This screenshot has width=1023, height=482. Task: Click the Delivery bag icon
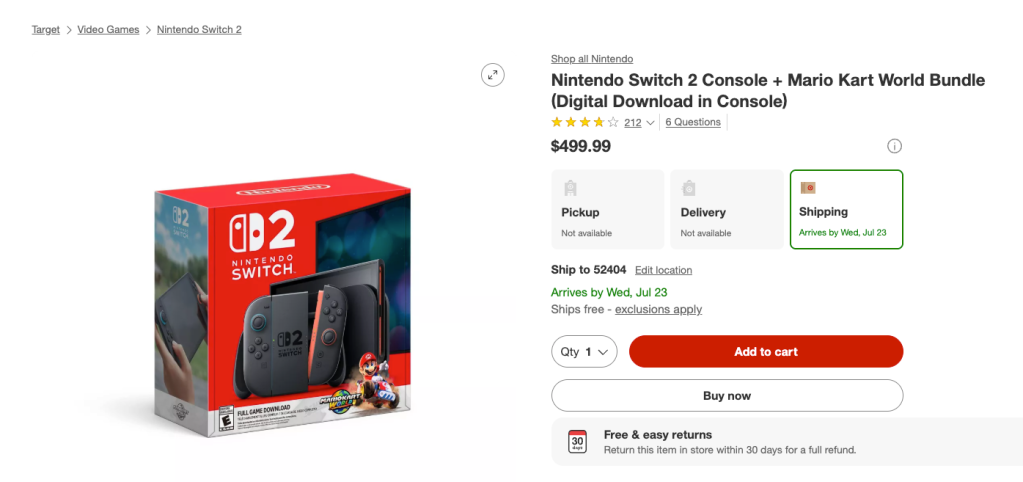689,188
